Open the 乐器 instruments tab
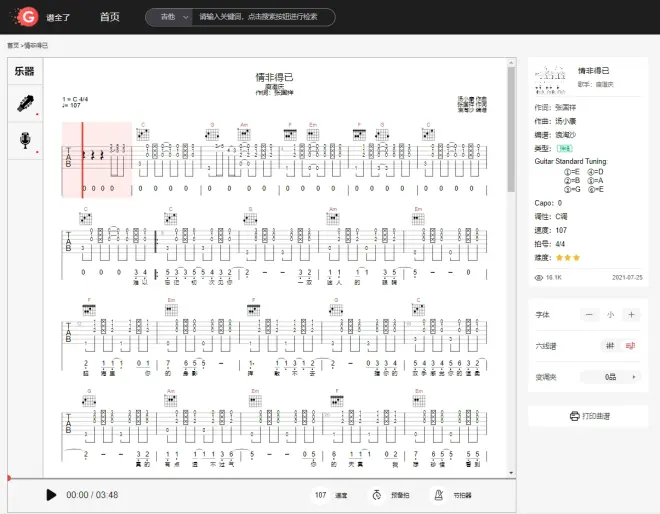The image size is (660, 514). [24, 71]
